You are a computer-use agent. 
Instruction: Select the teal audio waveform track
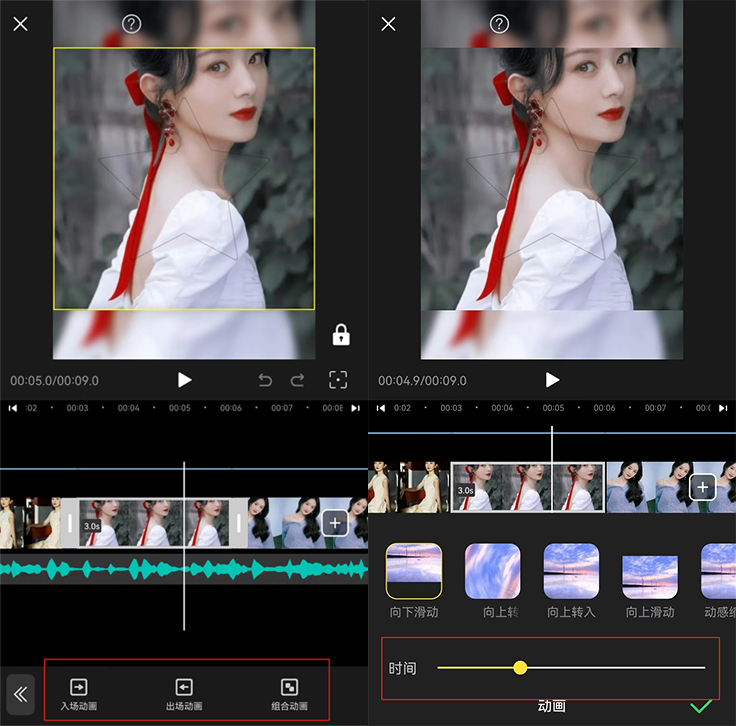pos(184,569)
